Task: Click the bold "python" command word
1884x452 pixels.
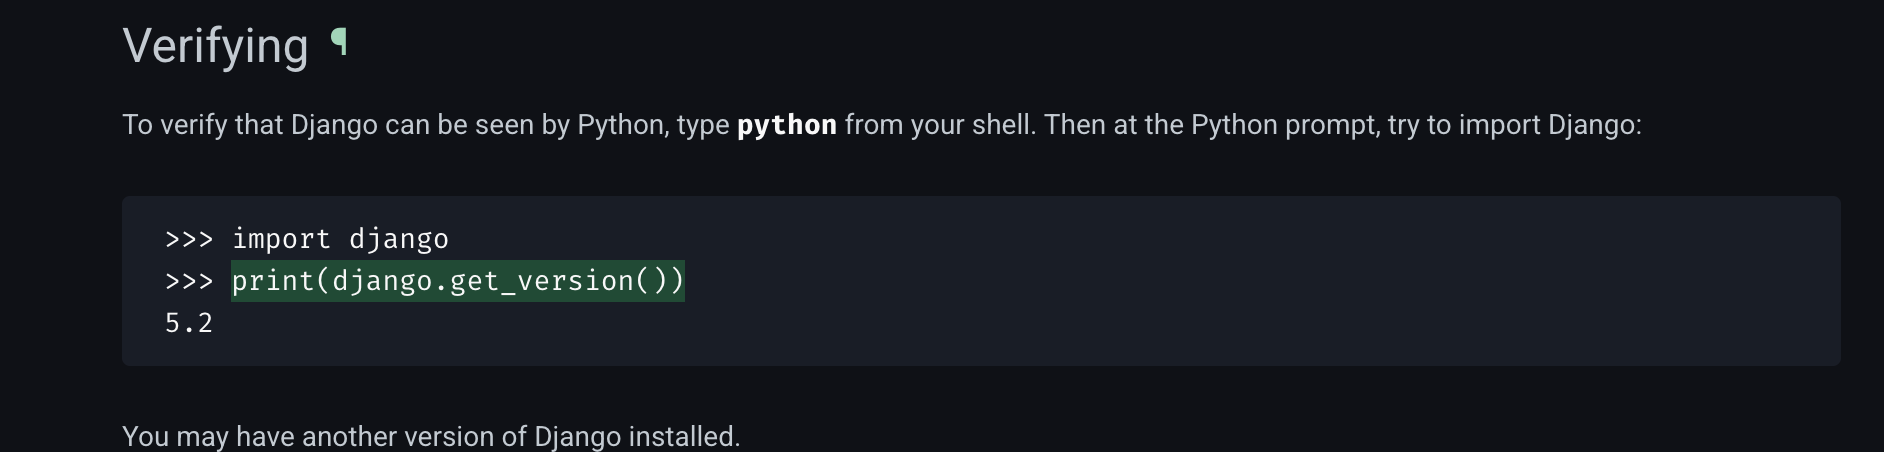Action: (787, 125)
